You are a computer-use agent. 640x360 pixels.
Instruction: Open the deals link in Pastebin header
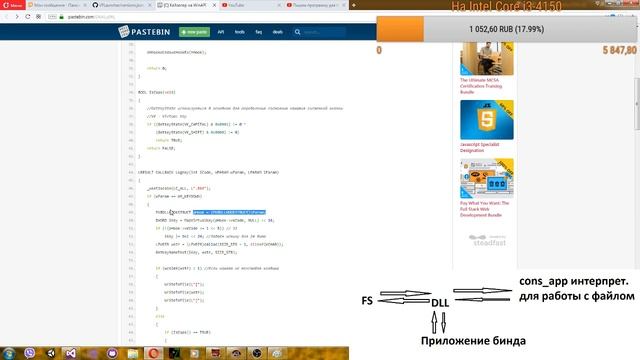pyautogui.click(x=278, y=32)
